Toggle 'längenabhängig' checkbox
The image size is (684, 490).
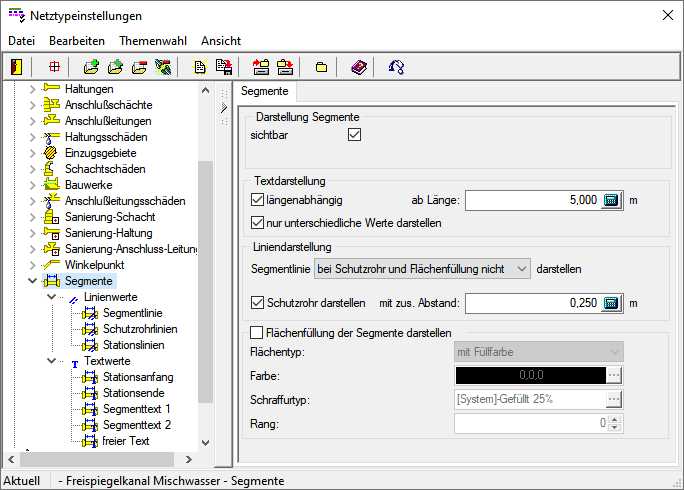pyautogui.click(x=258, y=200)
